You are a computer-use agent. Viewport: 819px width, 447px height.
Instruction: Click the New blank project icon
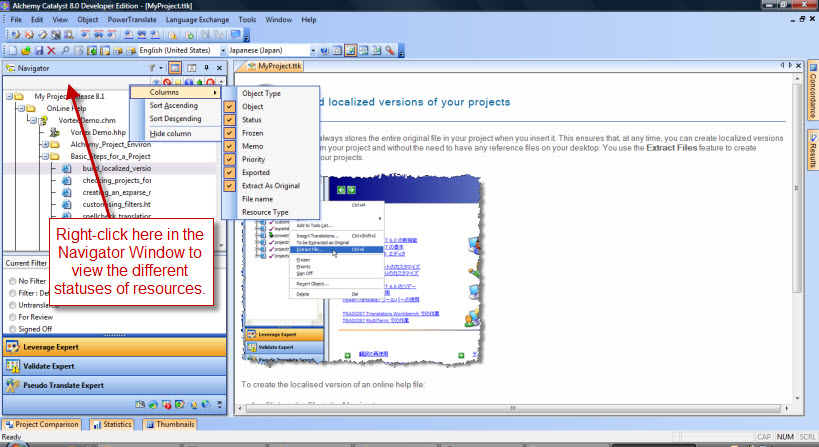point(13,51)
